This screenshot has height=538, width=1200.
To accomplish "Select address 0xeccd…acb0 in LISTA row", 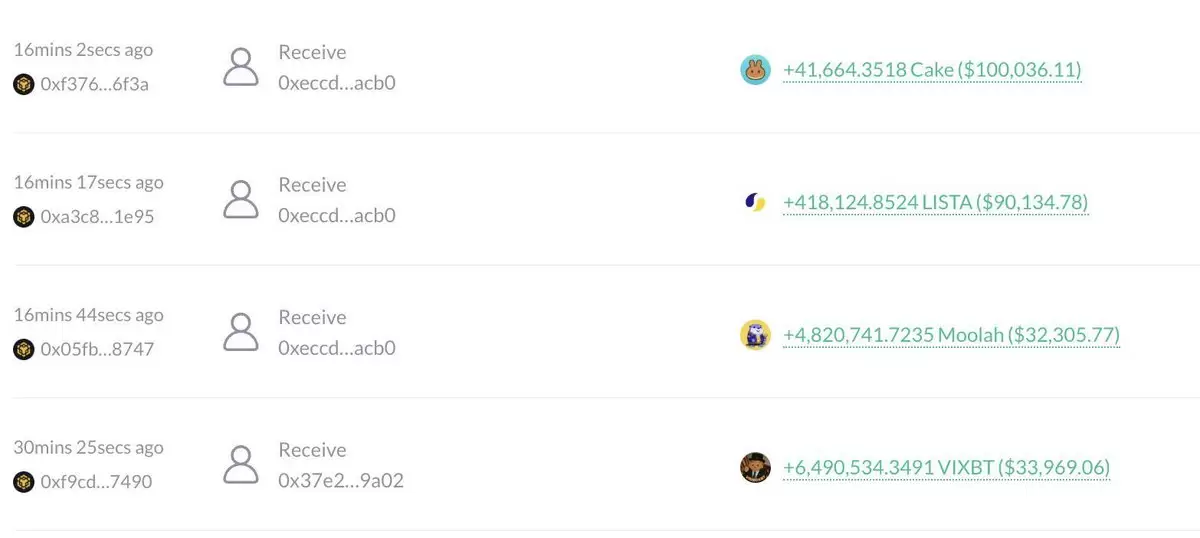I will [x=337, y=216].
